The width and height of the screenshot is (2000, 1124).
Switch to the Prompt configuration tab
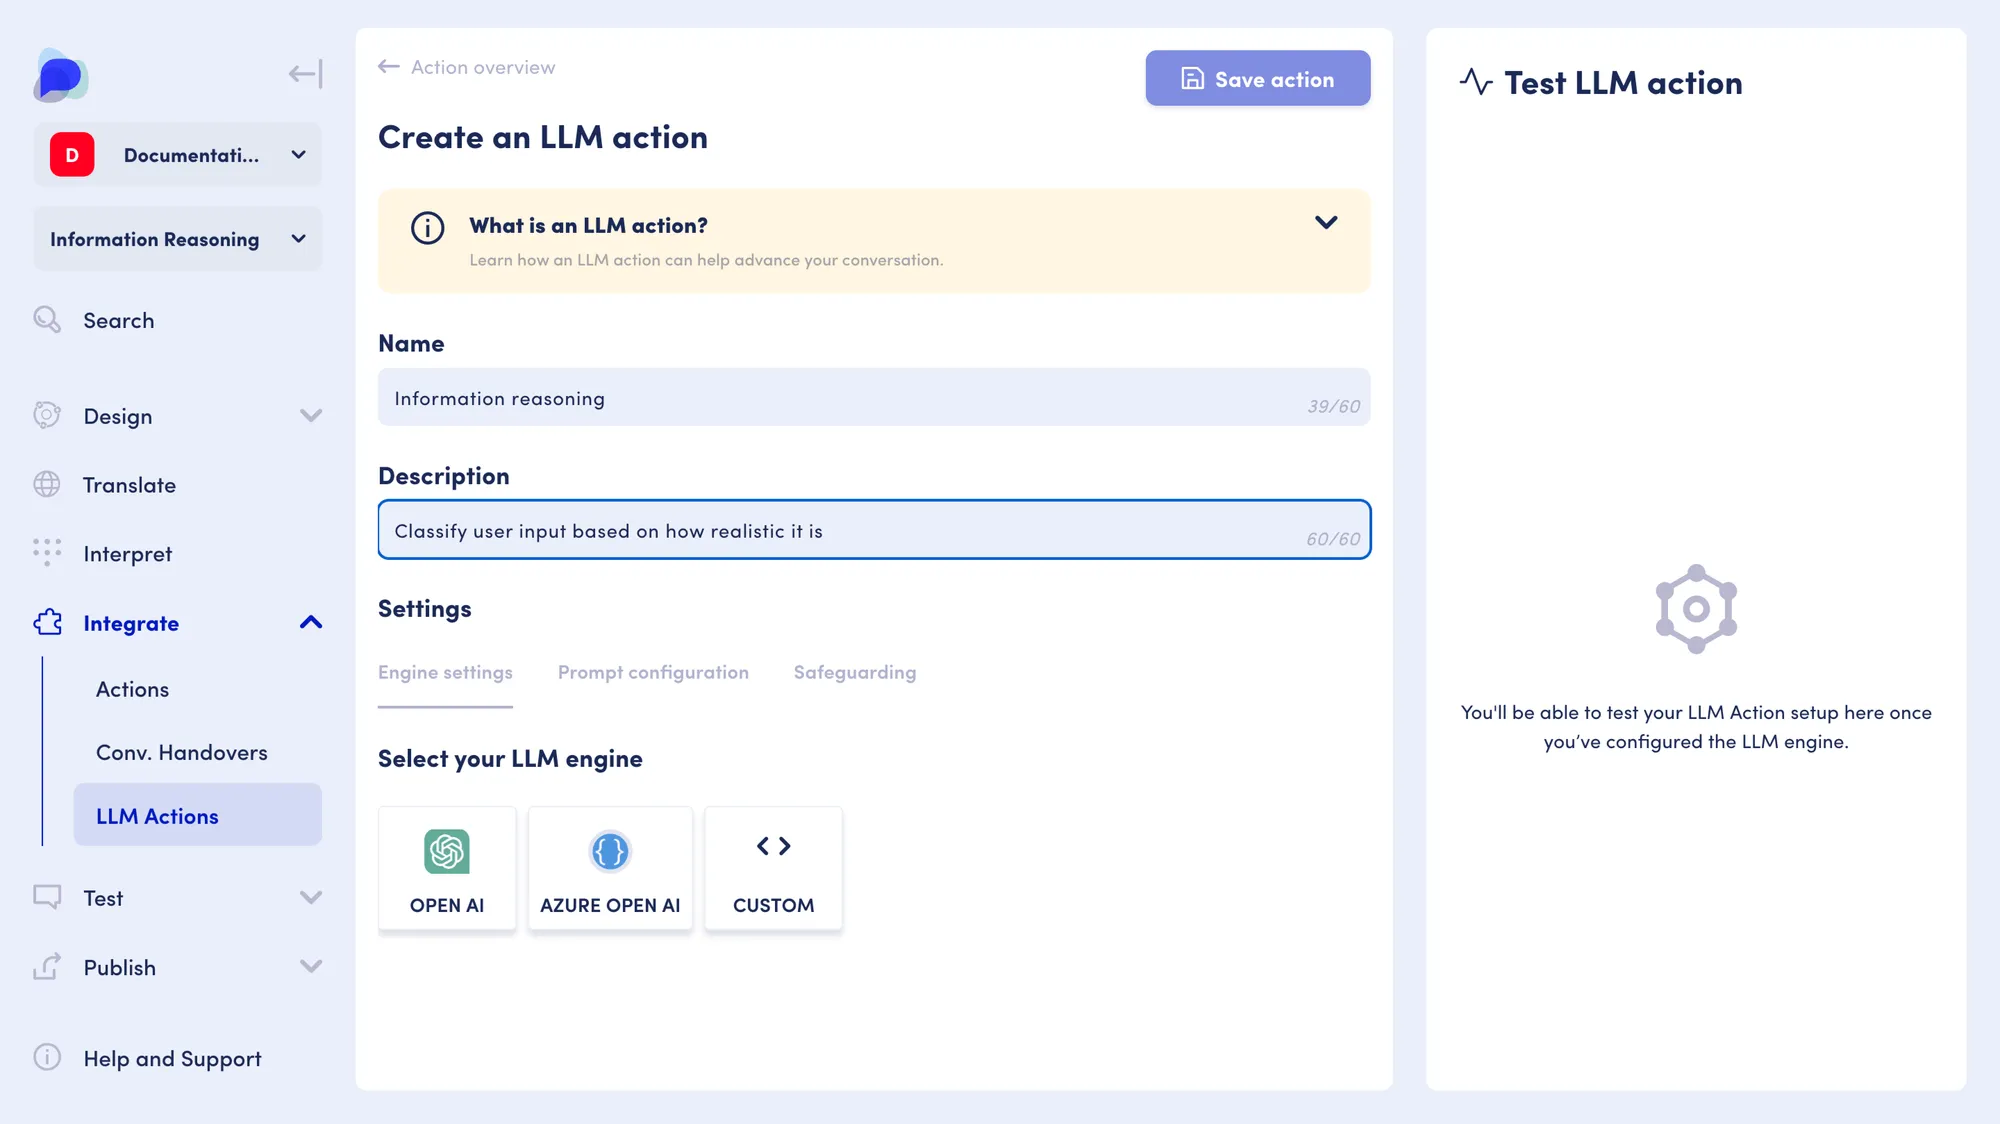tap(653, 672)
